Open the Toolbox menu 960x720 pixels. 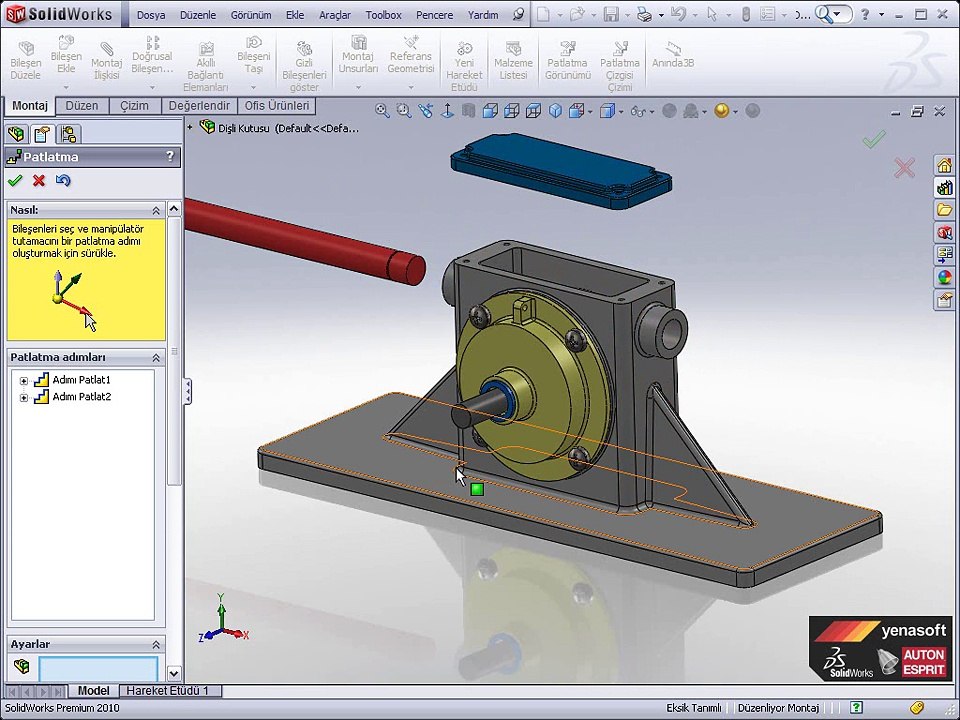(x=384, y=15)
